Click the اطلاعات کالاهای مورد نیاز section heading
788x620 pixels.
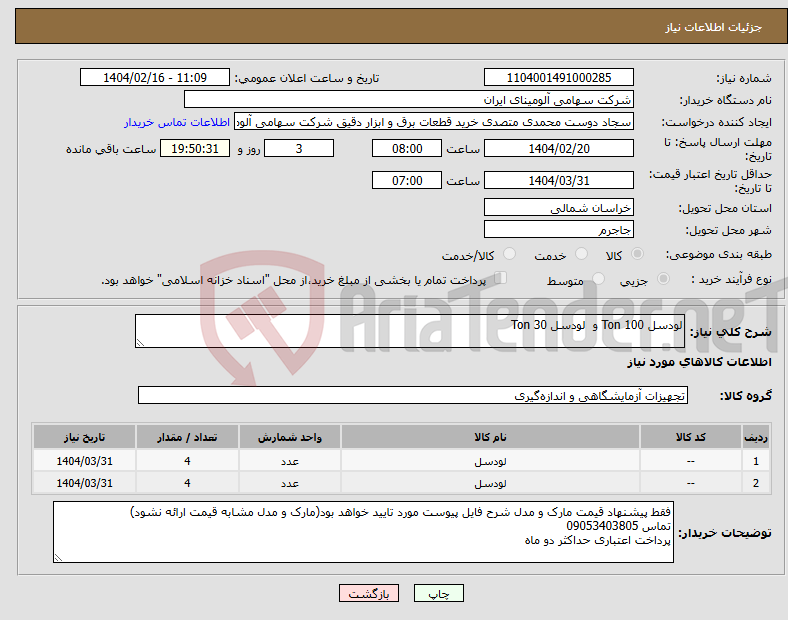pyautogui.click(x=699, y=362)
